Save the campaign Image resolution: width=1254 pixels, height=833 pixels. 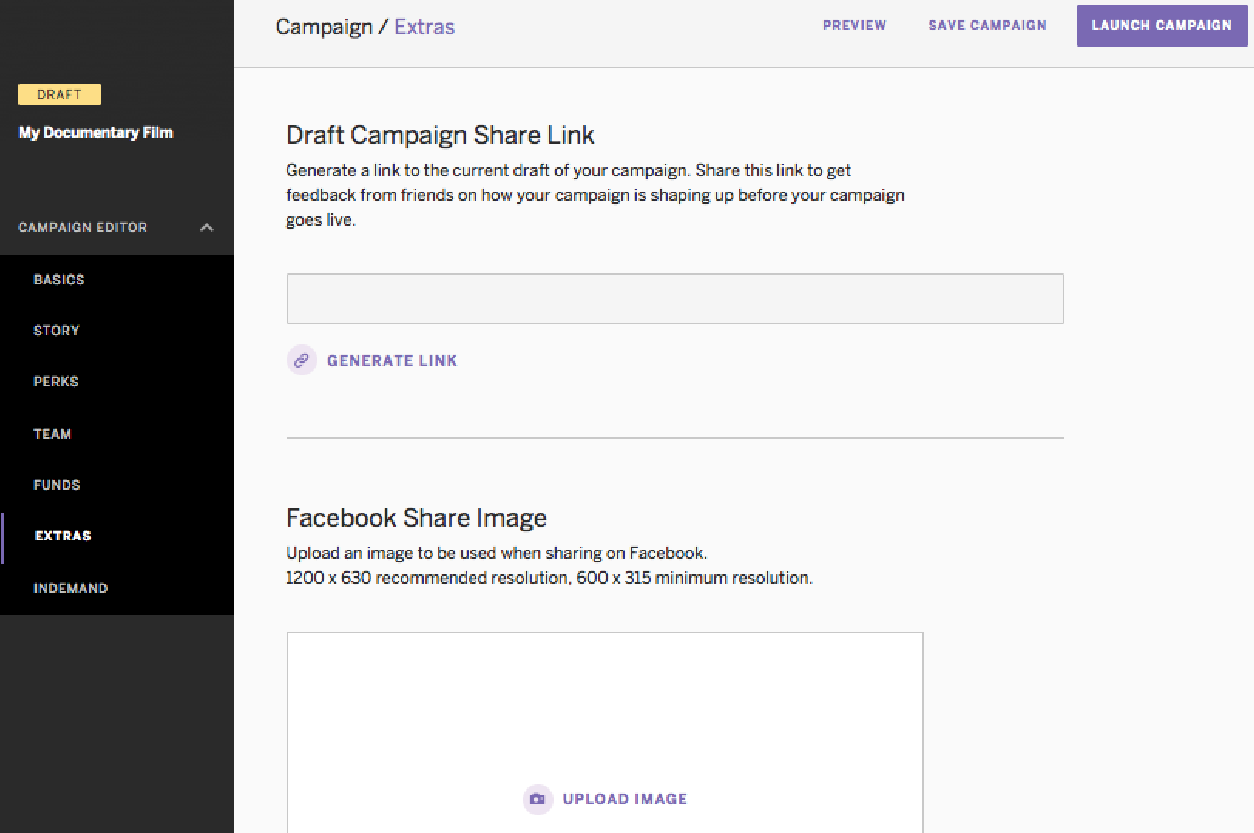point(987,25)
